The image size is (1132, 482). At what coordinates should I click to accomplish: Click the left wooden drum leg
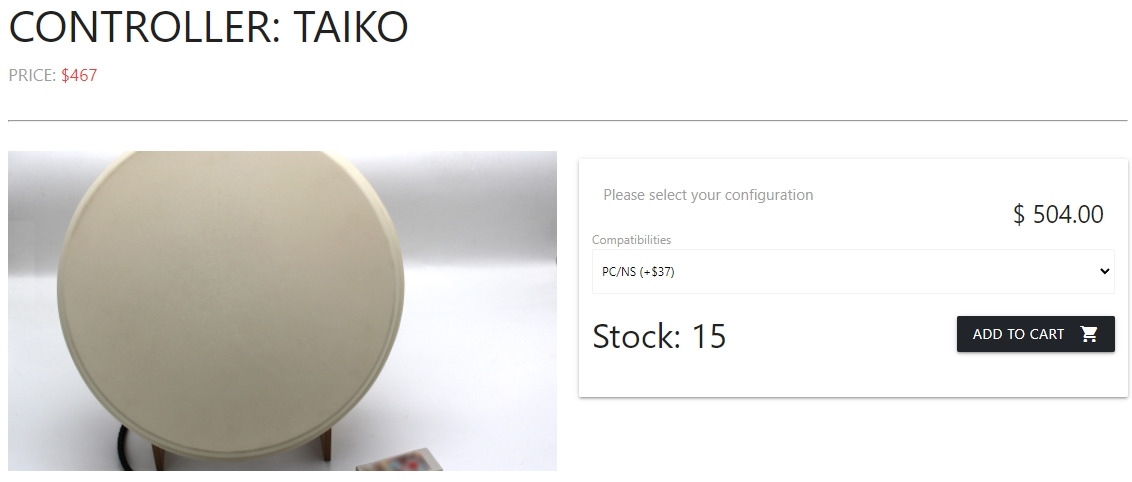pos(158,457)
